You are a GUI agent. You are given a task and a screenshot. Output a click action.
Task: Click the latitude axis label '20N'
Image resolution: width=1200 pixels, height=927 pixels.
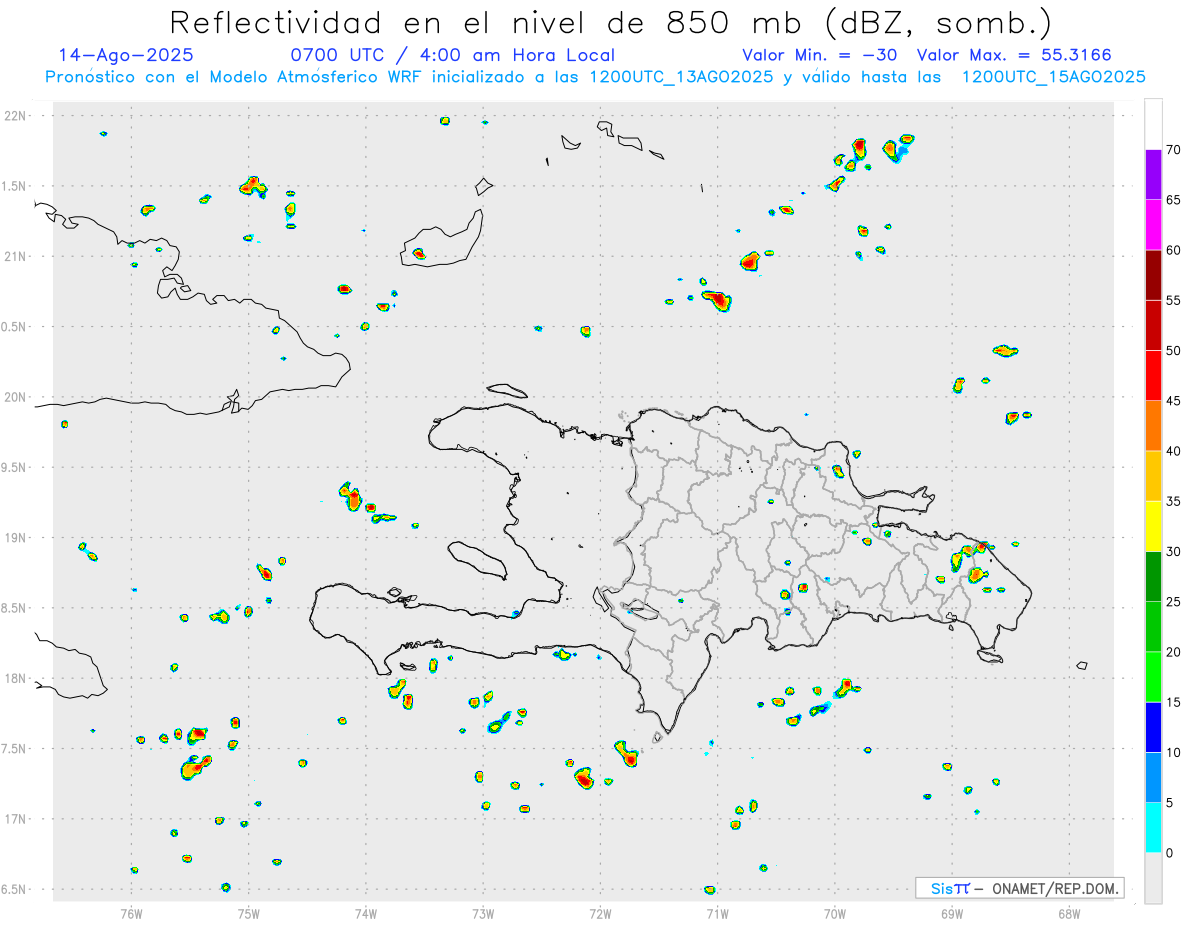pos(16,397)
